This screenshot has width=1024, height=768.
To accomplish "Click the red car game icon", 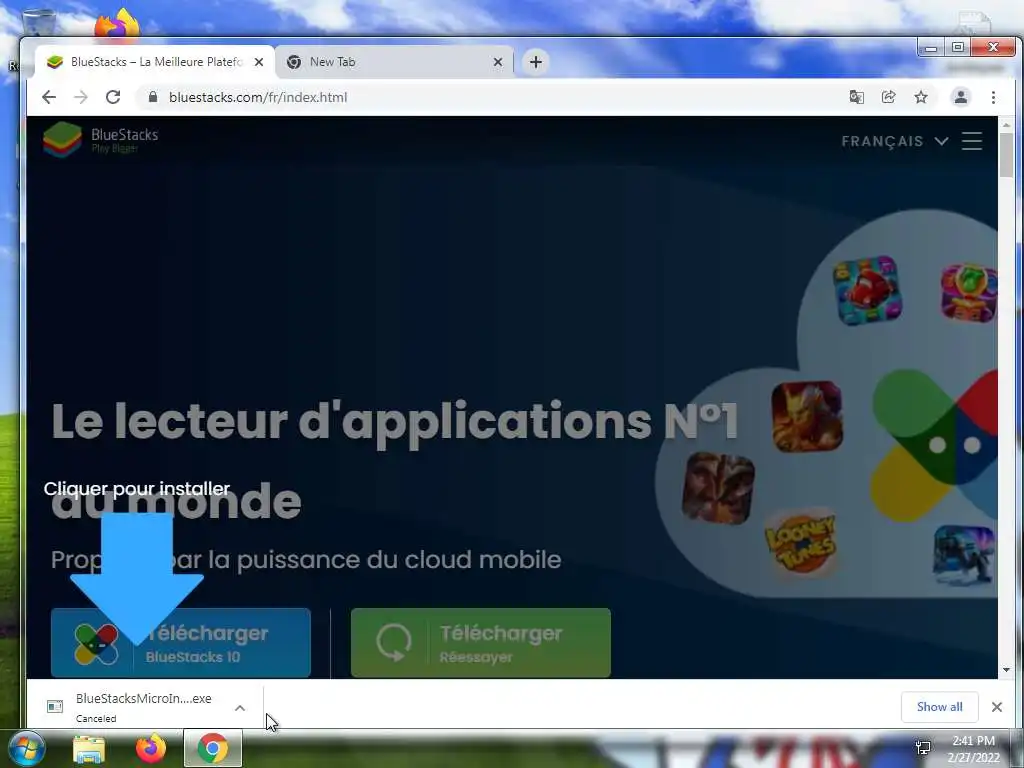I will [x=867, y=291].
